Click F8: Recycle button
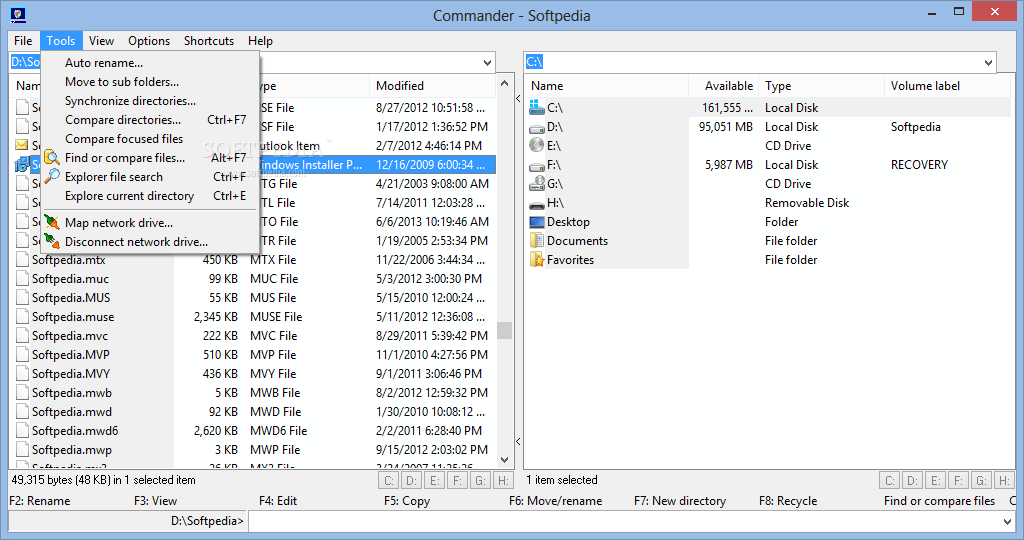Screen dimensions: 1024x540 coord(788,501)
